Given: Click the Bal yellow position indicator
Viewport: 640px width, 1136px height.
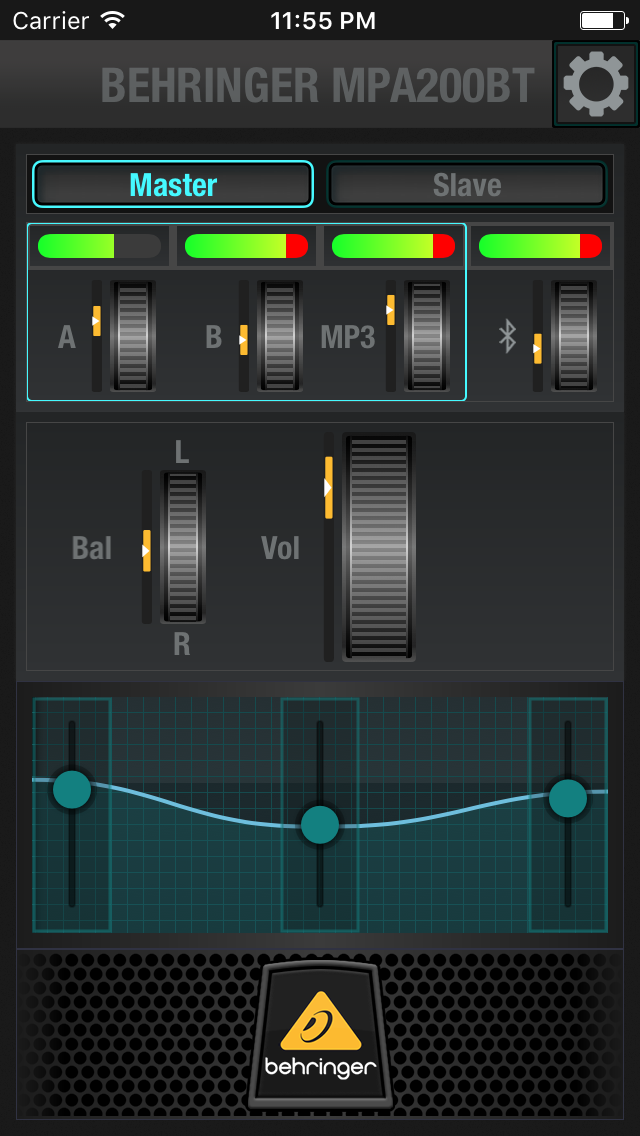Looking at the screenshot, I should (x=146, y=551).
